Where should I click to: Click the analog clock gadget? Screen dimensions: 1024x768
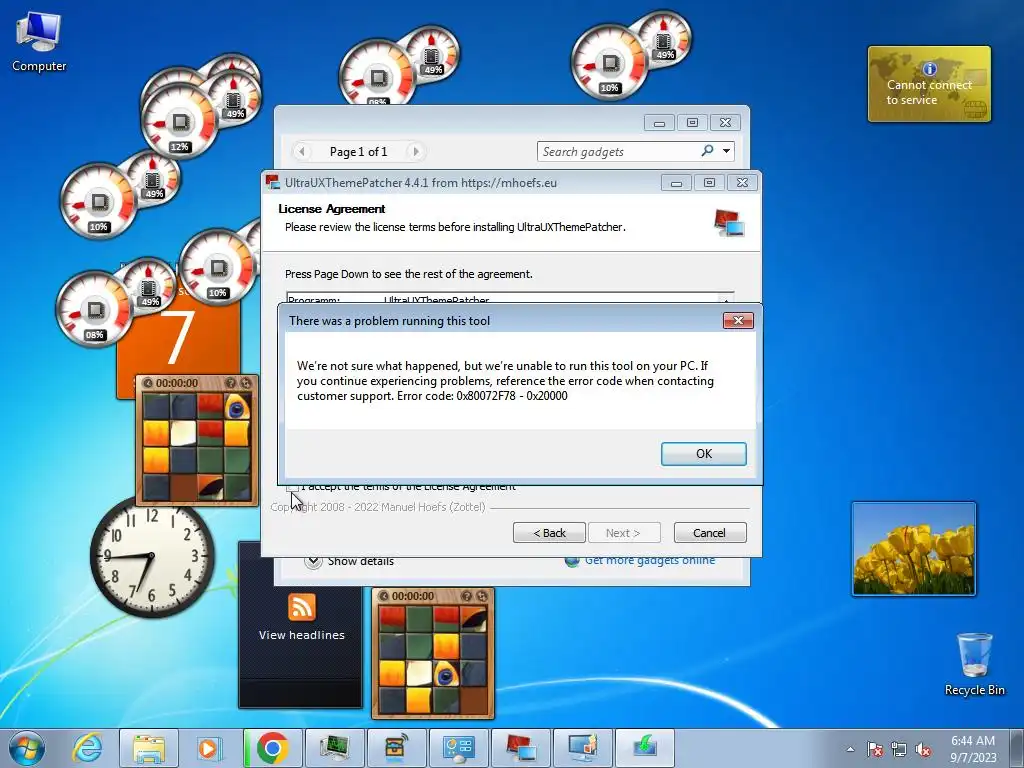[153, 557]
